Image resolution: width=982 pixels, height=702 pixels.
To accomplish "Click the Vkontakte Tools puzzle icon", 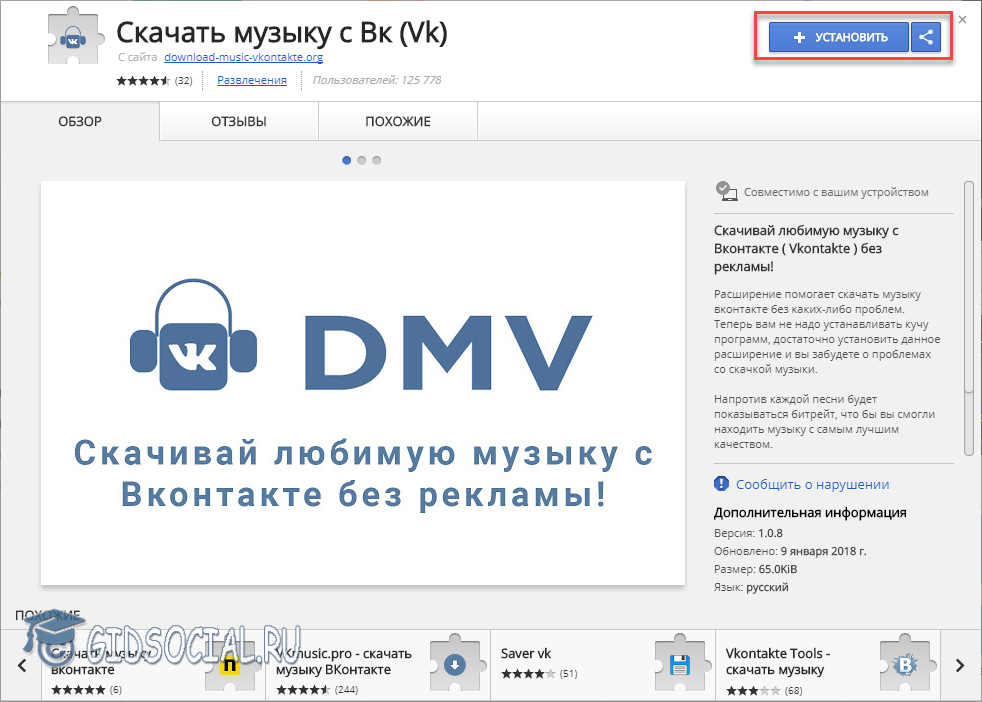I will tap(905, 664).
